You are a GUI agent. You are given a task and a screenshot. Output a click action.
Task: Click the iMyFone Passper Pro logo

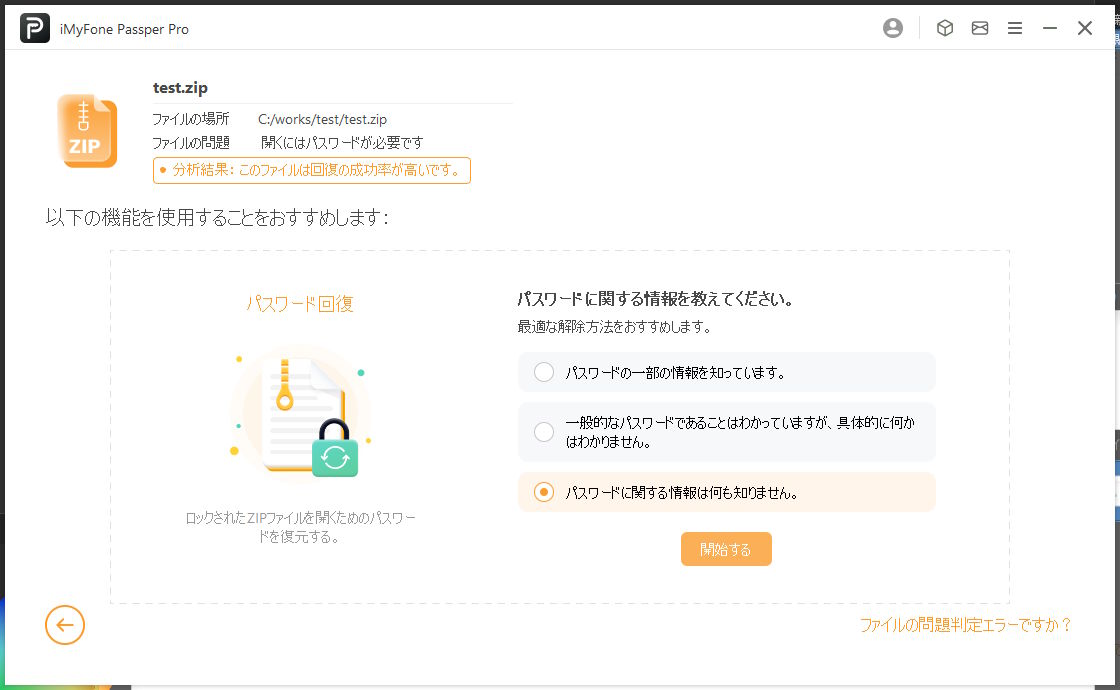35,29
